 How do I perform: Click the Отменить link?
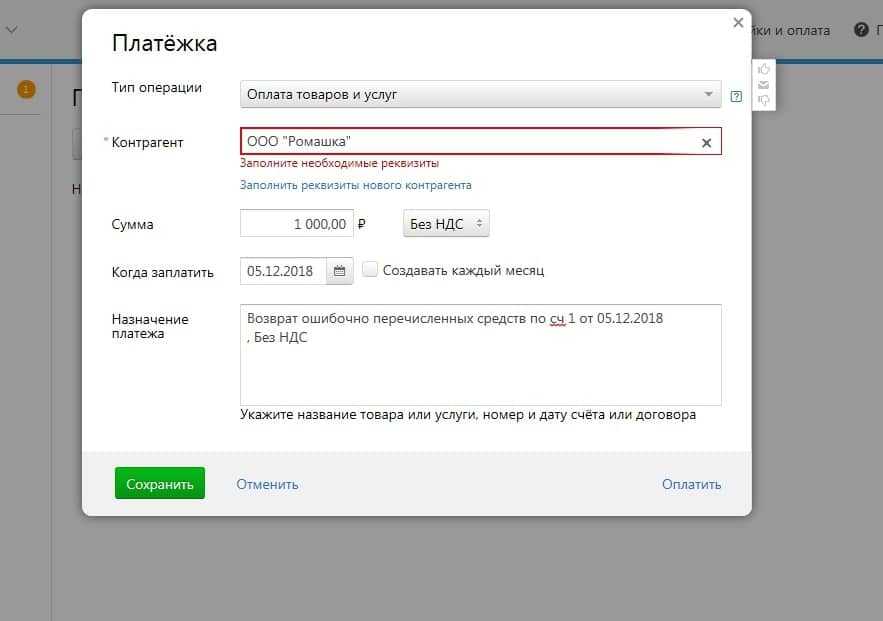[x=267, y=484]
